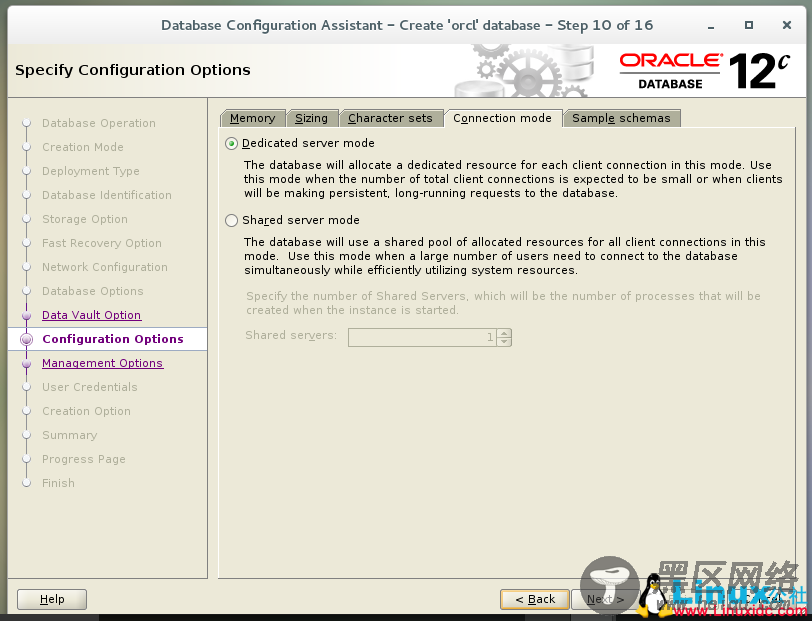This screenshot has width=812, height=621.
Task: Click Database Identification step label
Action: click(x=107, y=195)
